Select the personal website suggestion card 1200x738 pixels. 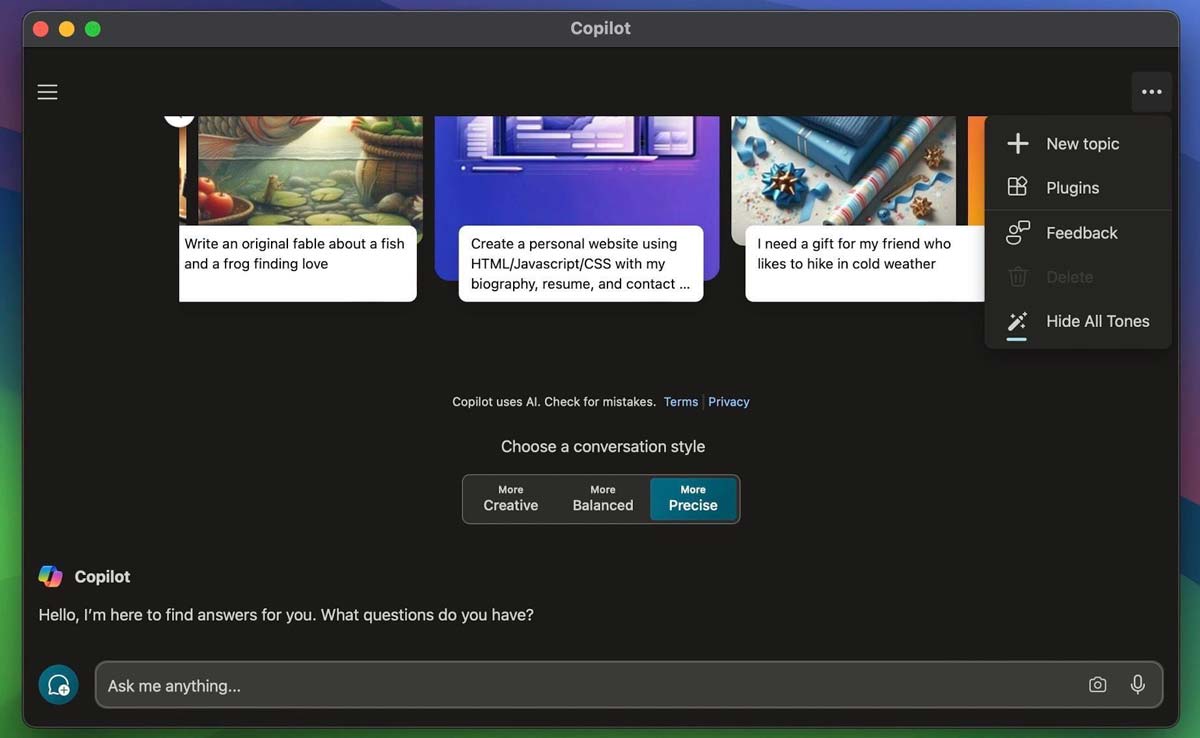click(x=580, y=264)
